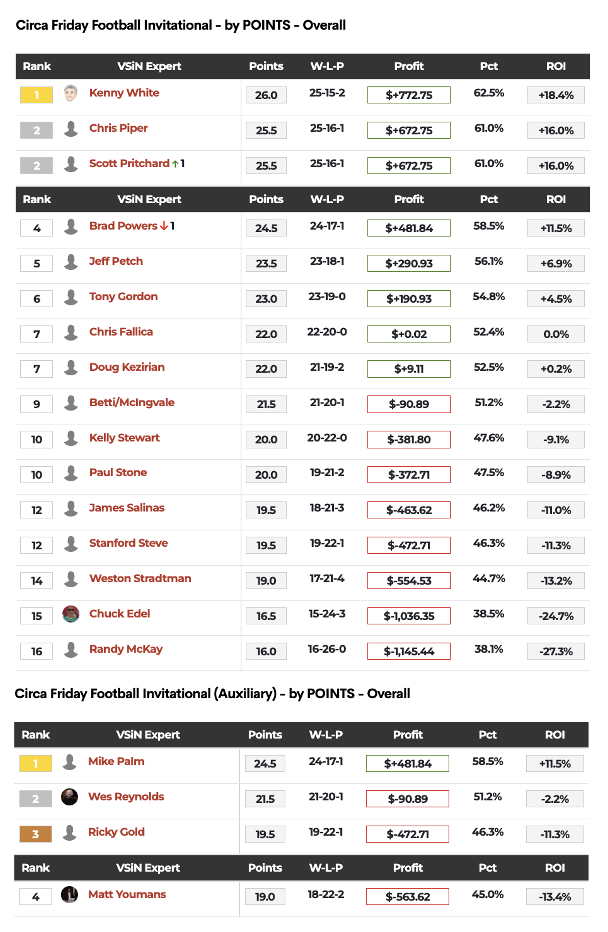Click Matt Youmans' profile avatar
Image resolution: width=608 pixels, height=932 pixels.
69,895
